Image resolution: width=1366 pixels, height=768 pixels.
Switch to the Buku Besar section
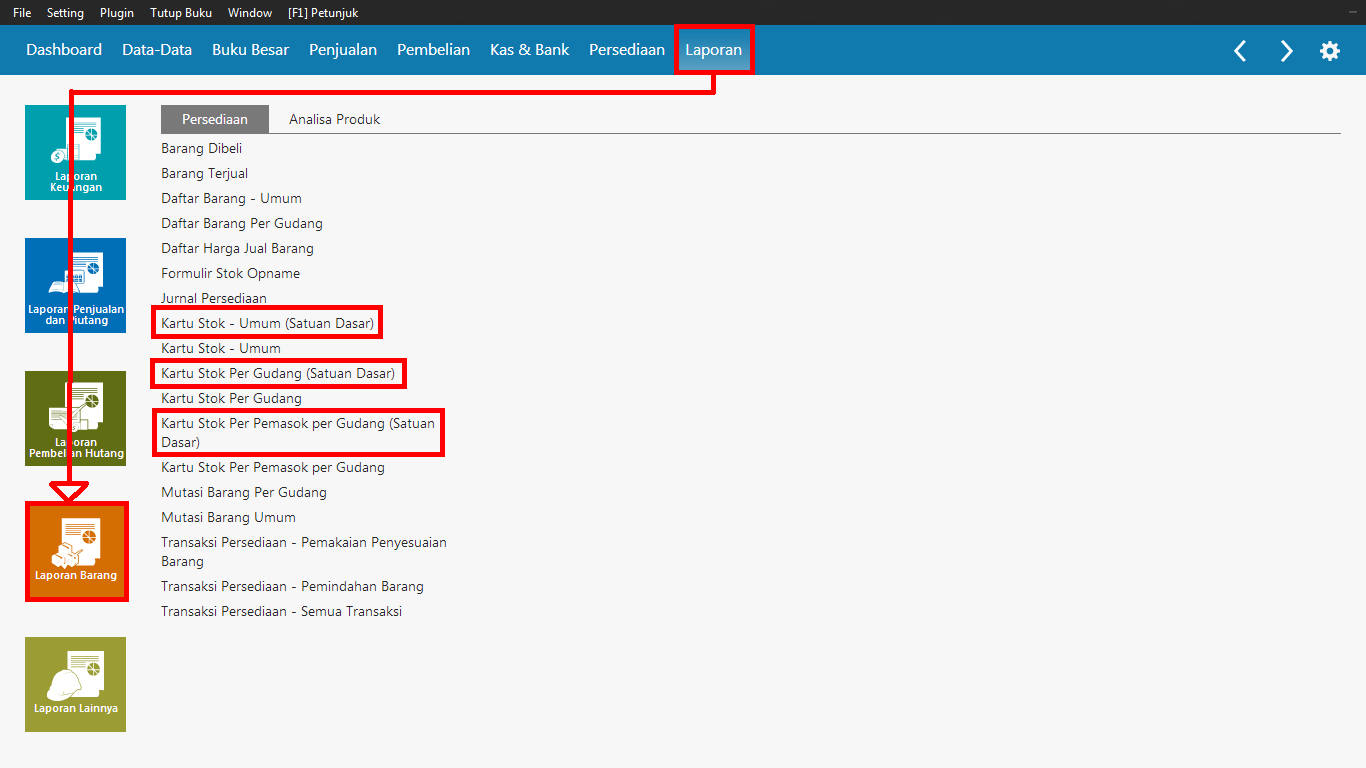pos(250,50)
